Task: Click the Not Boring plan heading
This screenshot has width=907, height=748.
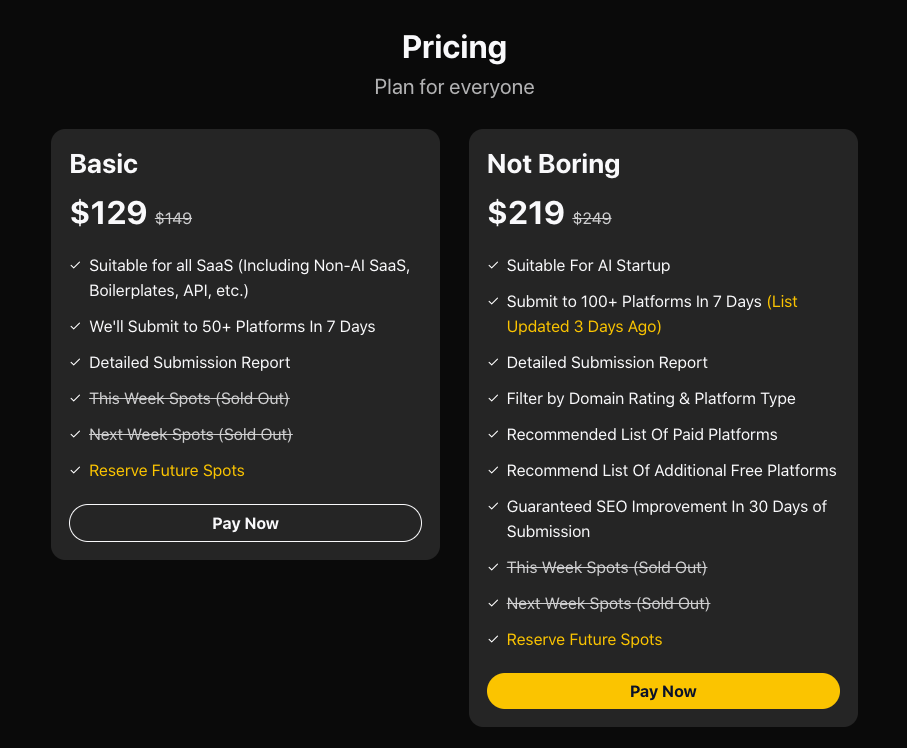Action: [x=553, y=164]
